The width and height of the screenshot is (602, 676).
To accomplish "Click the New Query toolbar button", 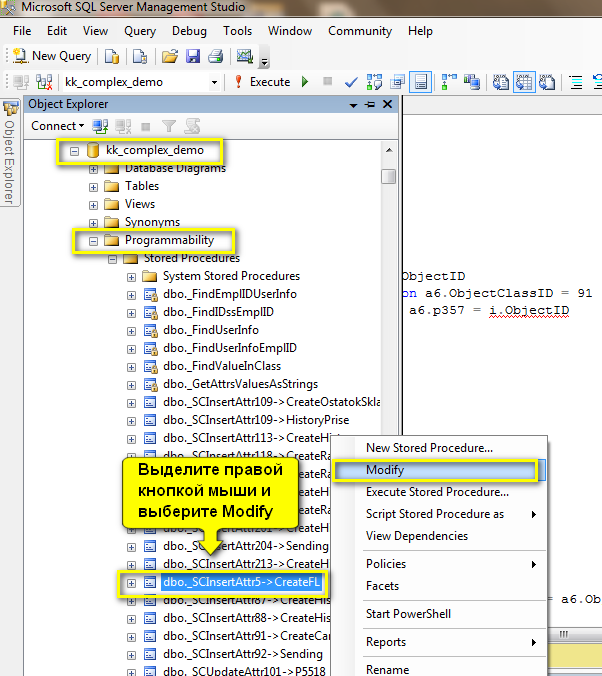I will point(52,56).
